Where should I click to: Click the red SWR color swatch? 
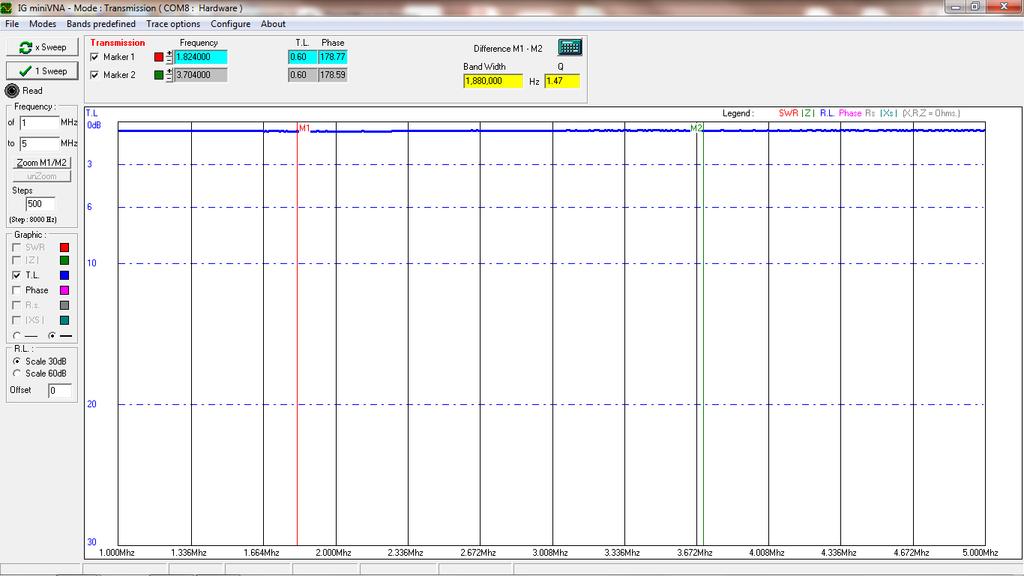65,248
